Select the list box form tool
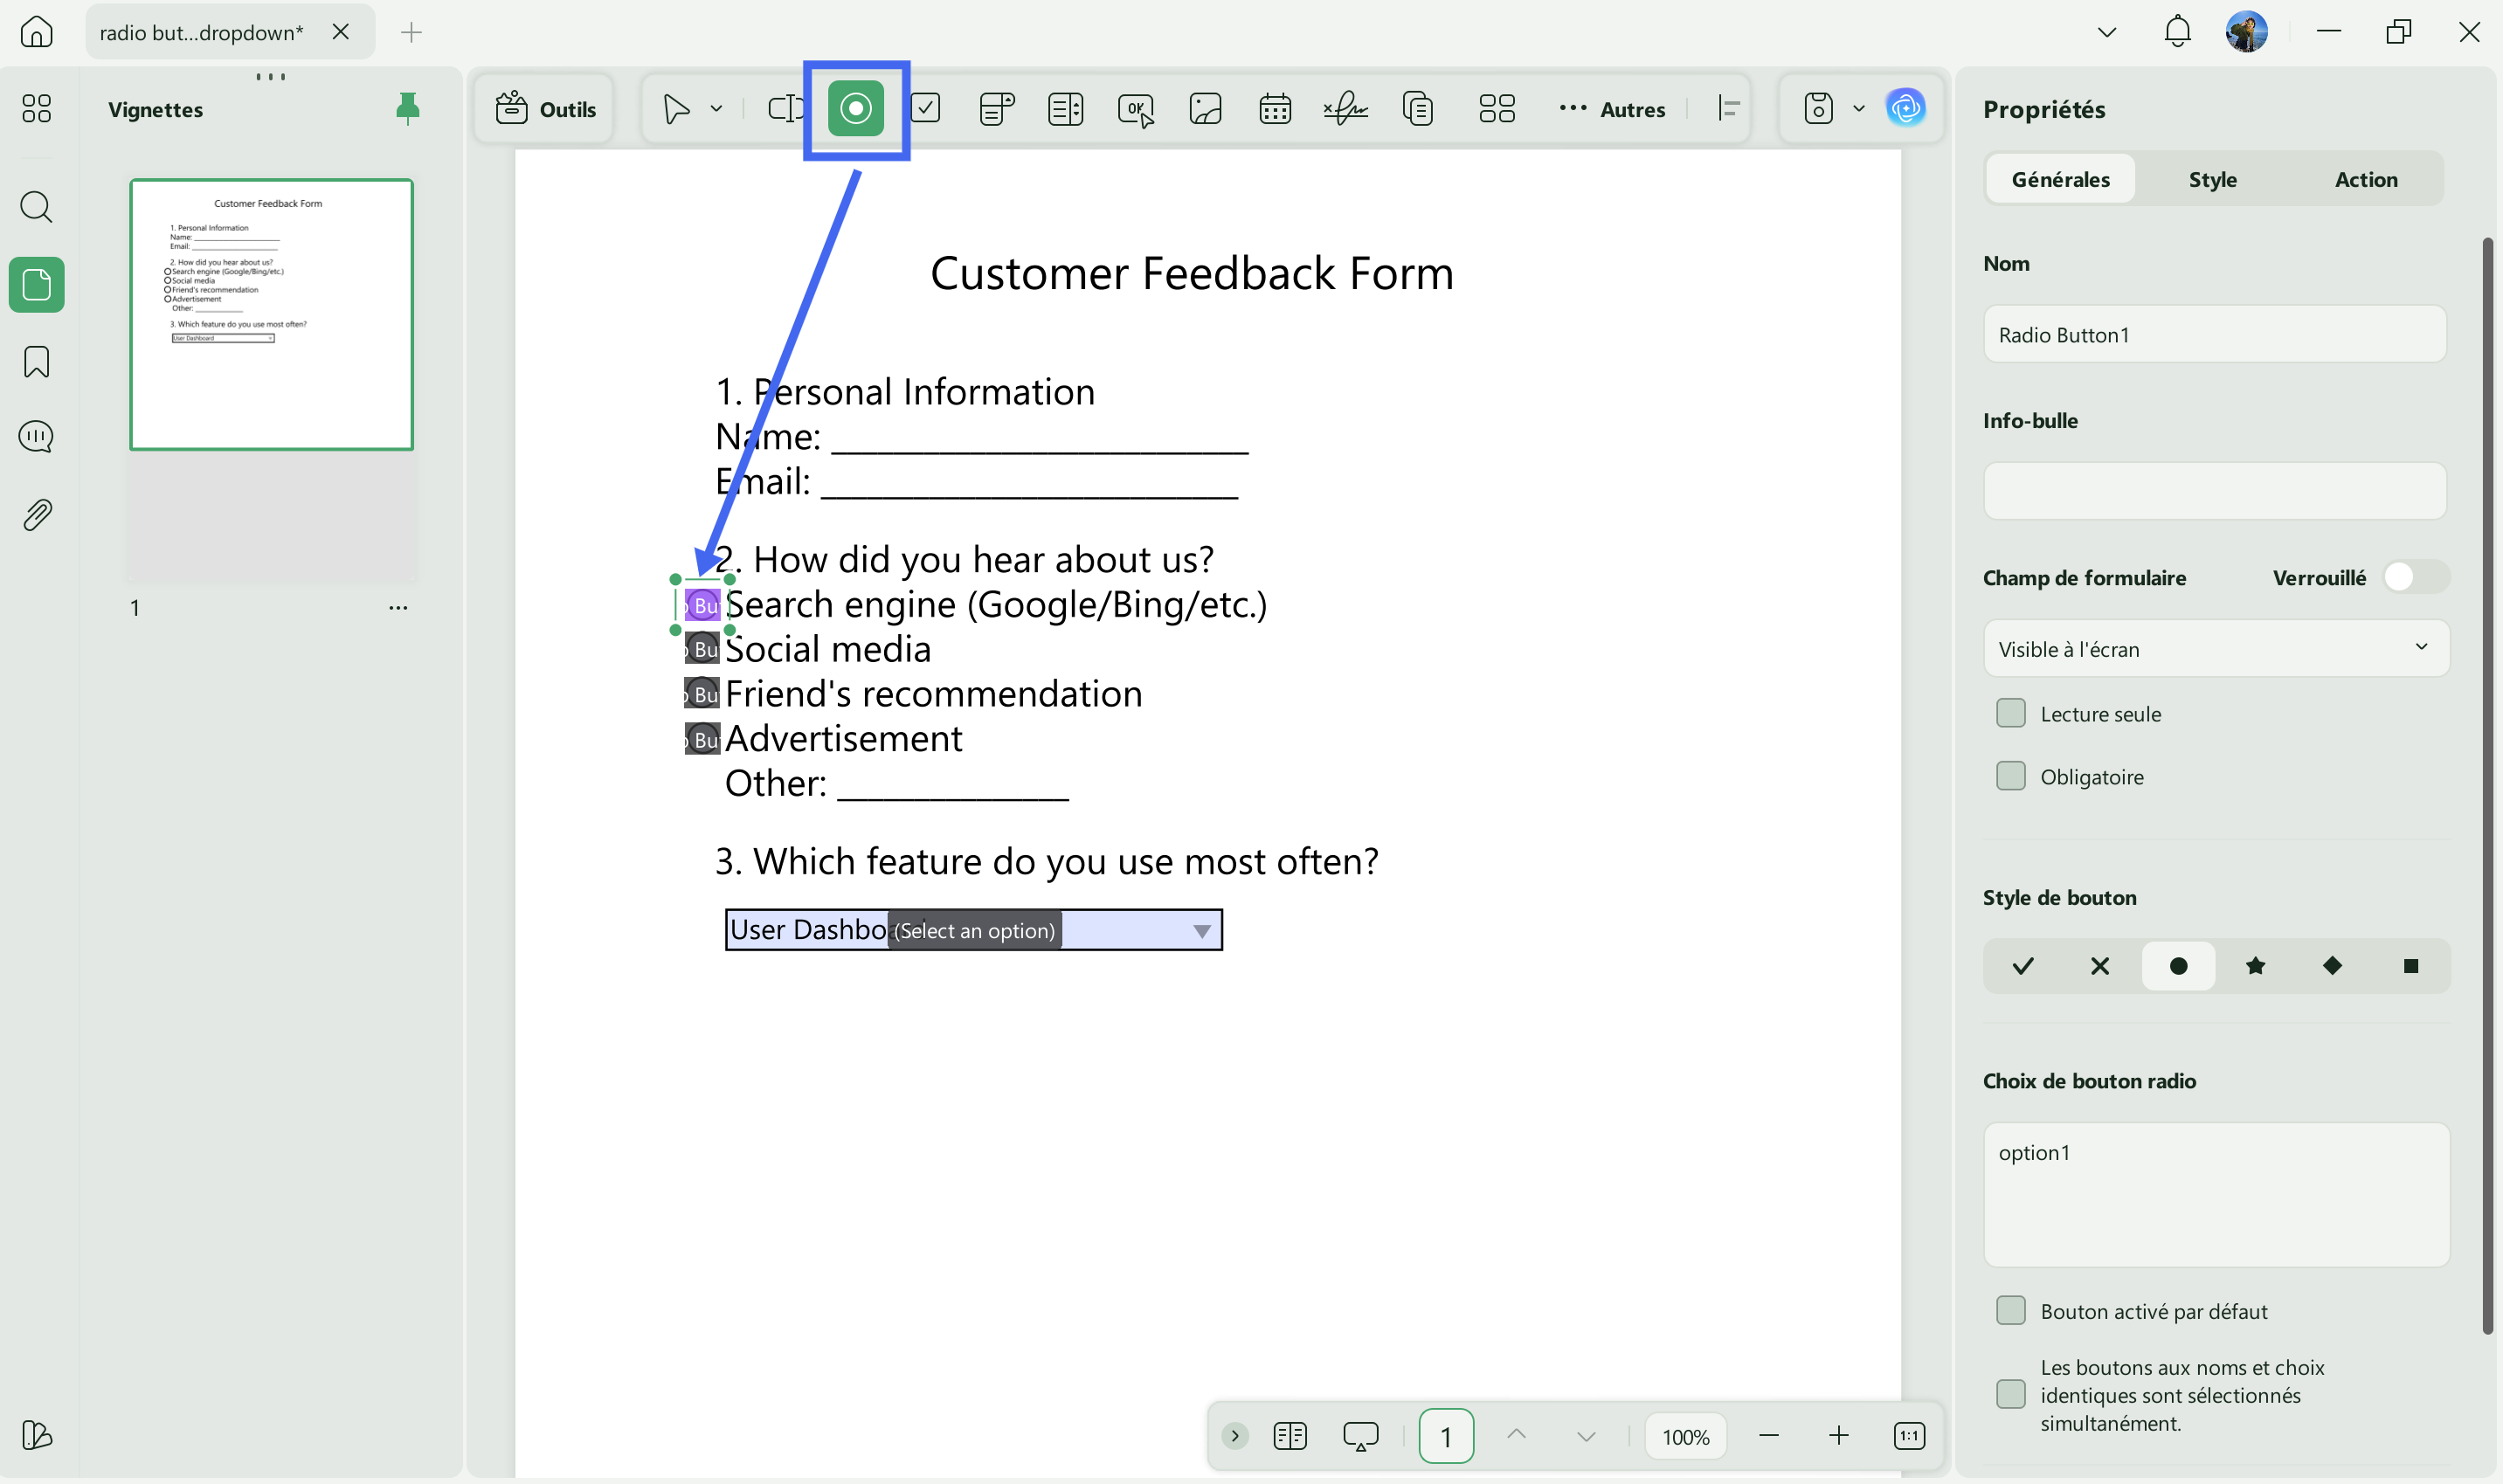The height and width of the screenshot is (1484, 2503). [x=1065, y=108]
